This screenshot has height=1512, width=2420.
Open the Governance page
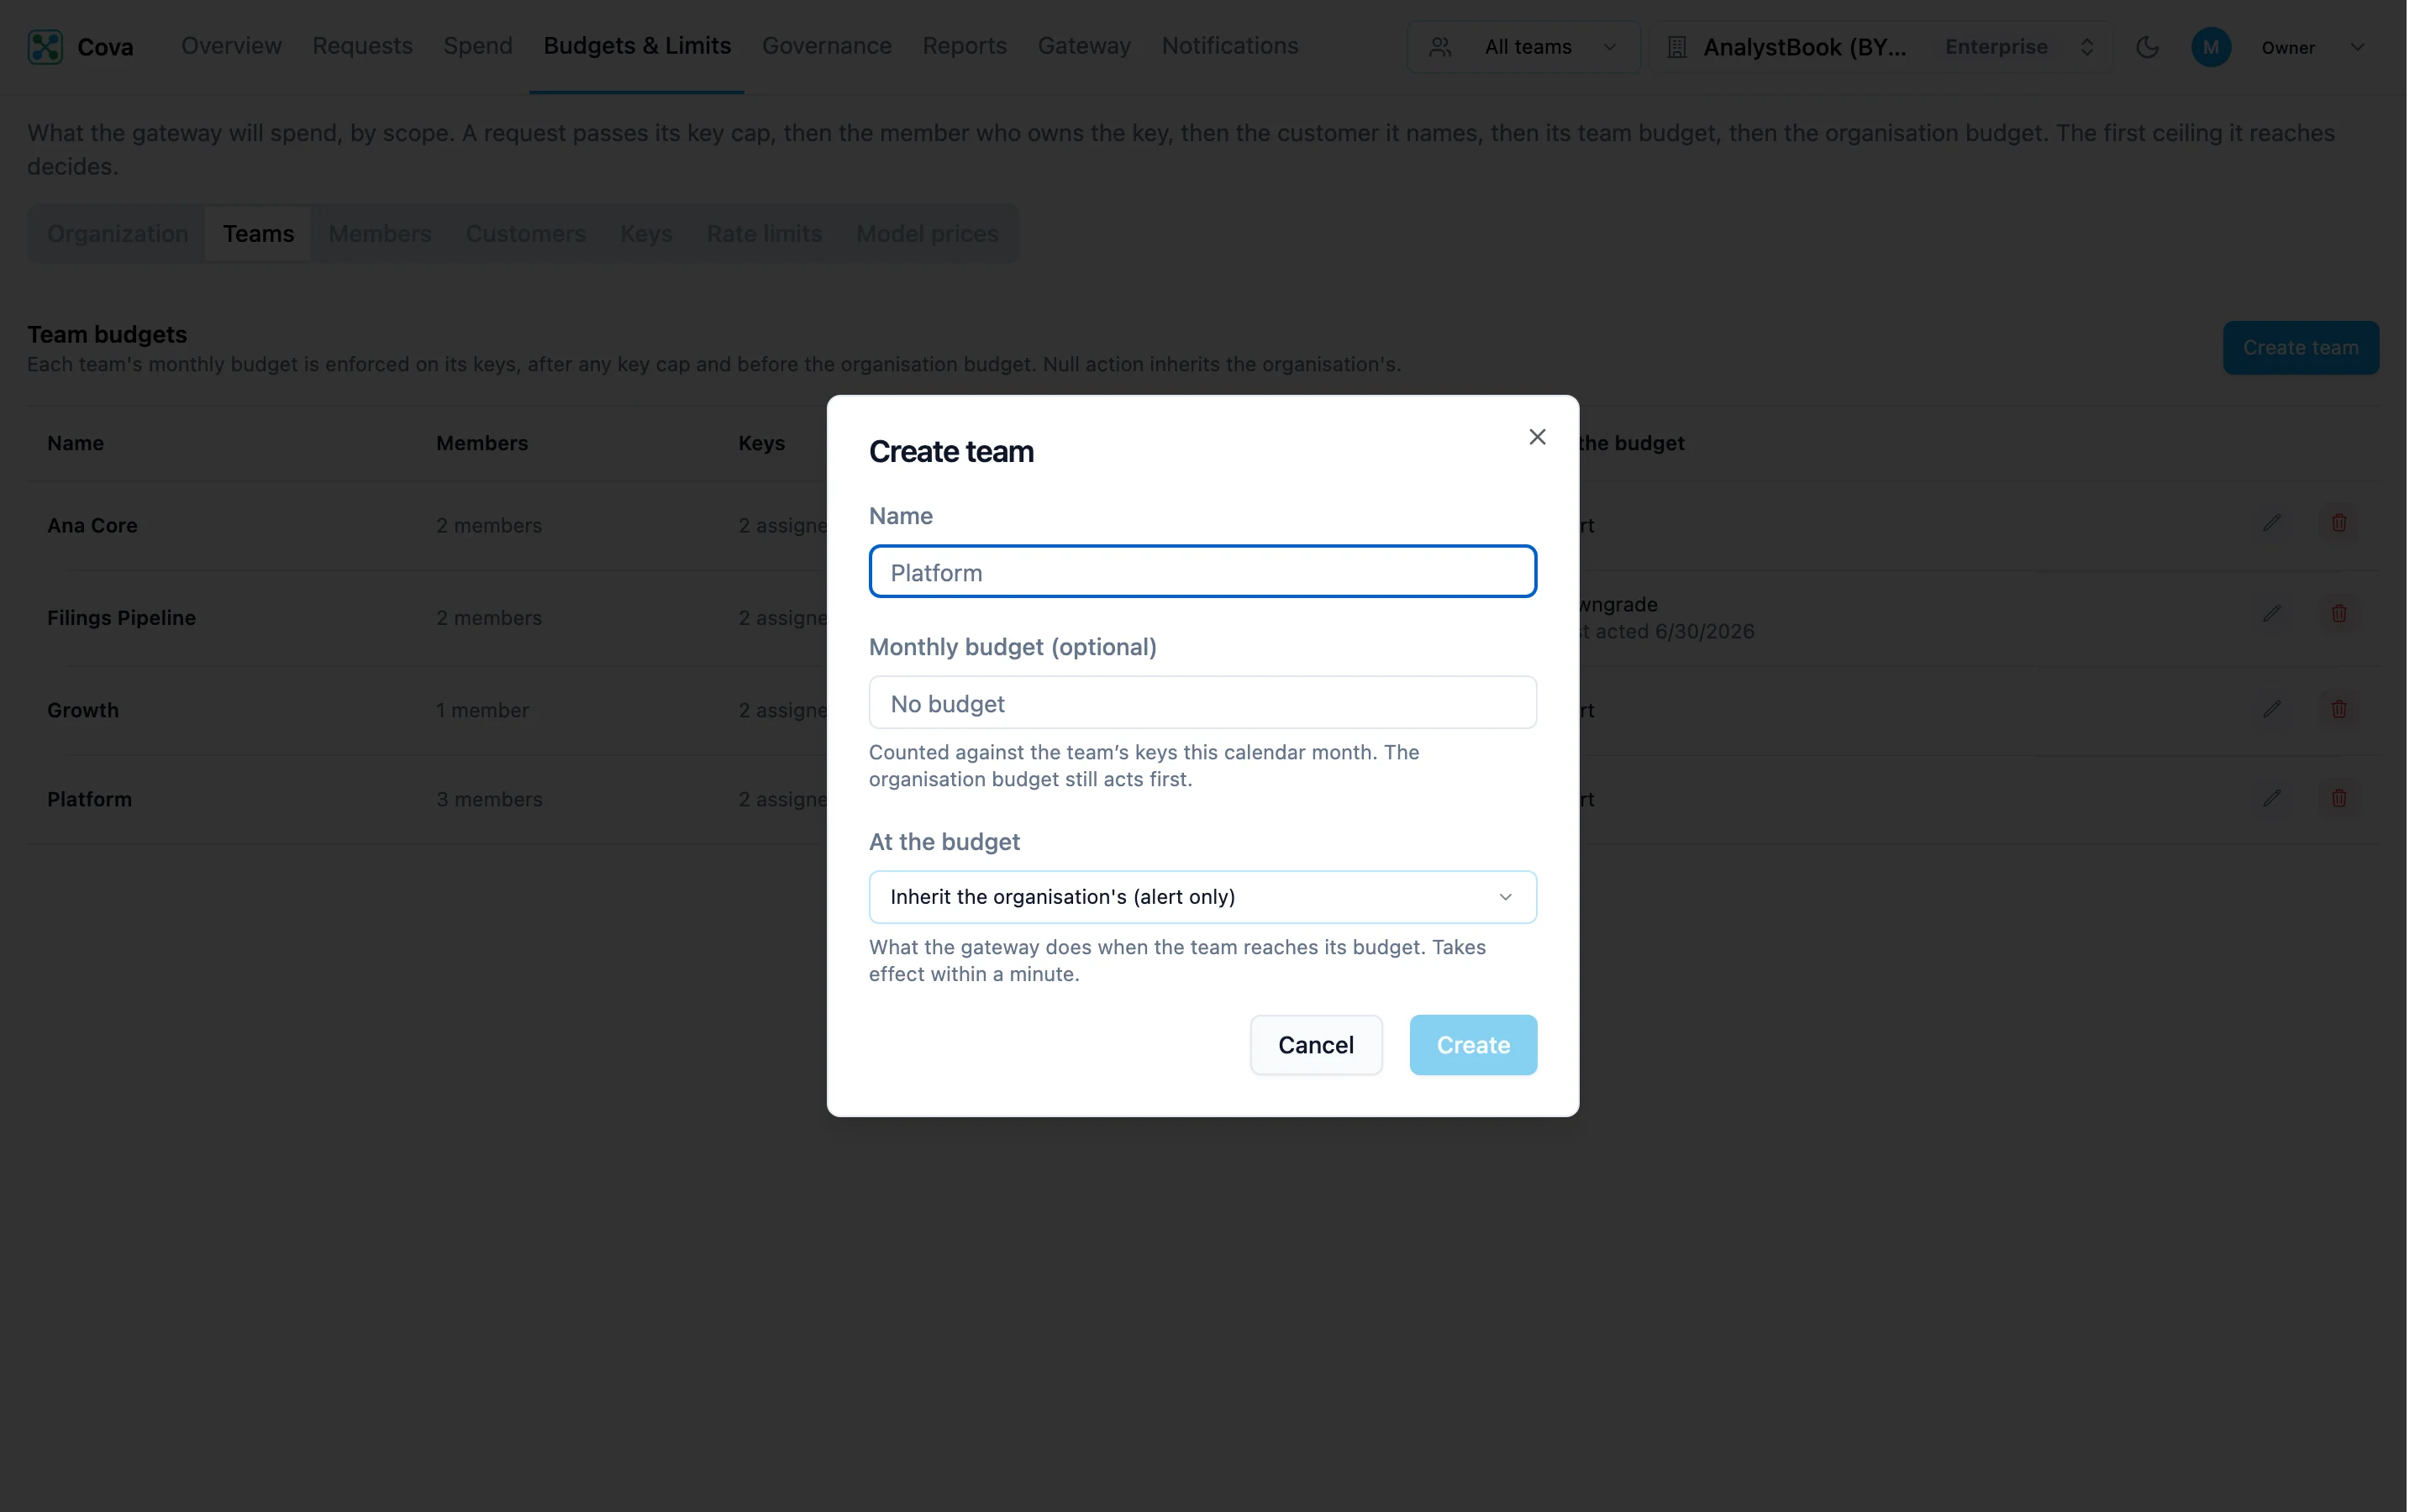[826, 46]
